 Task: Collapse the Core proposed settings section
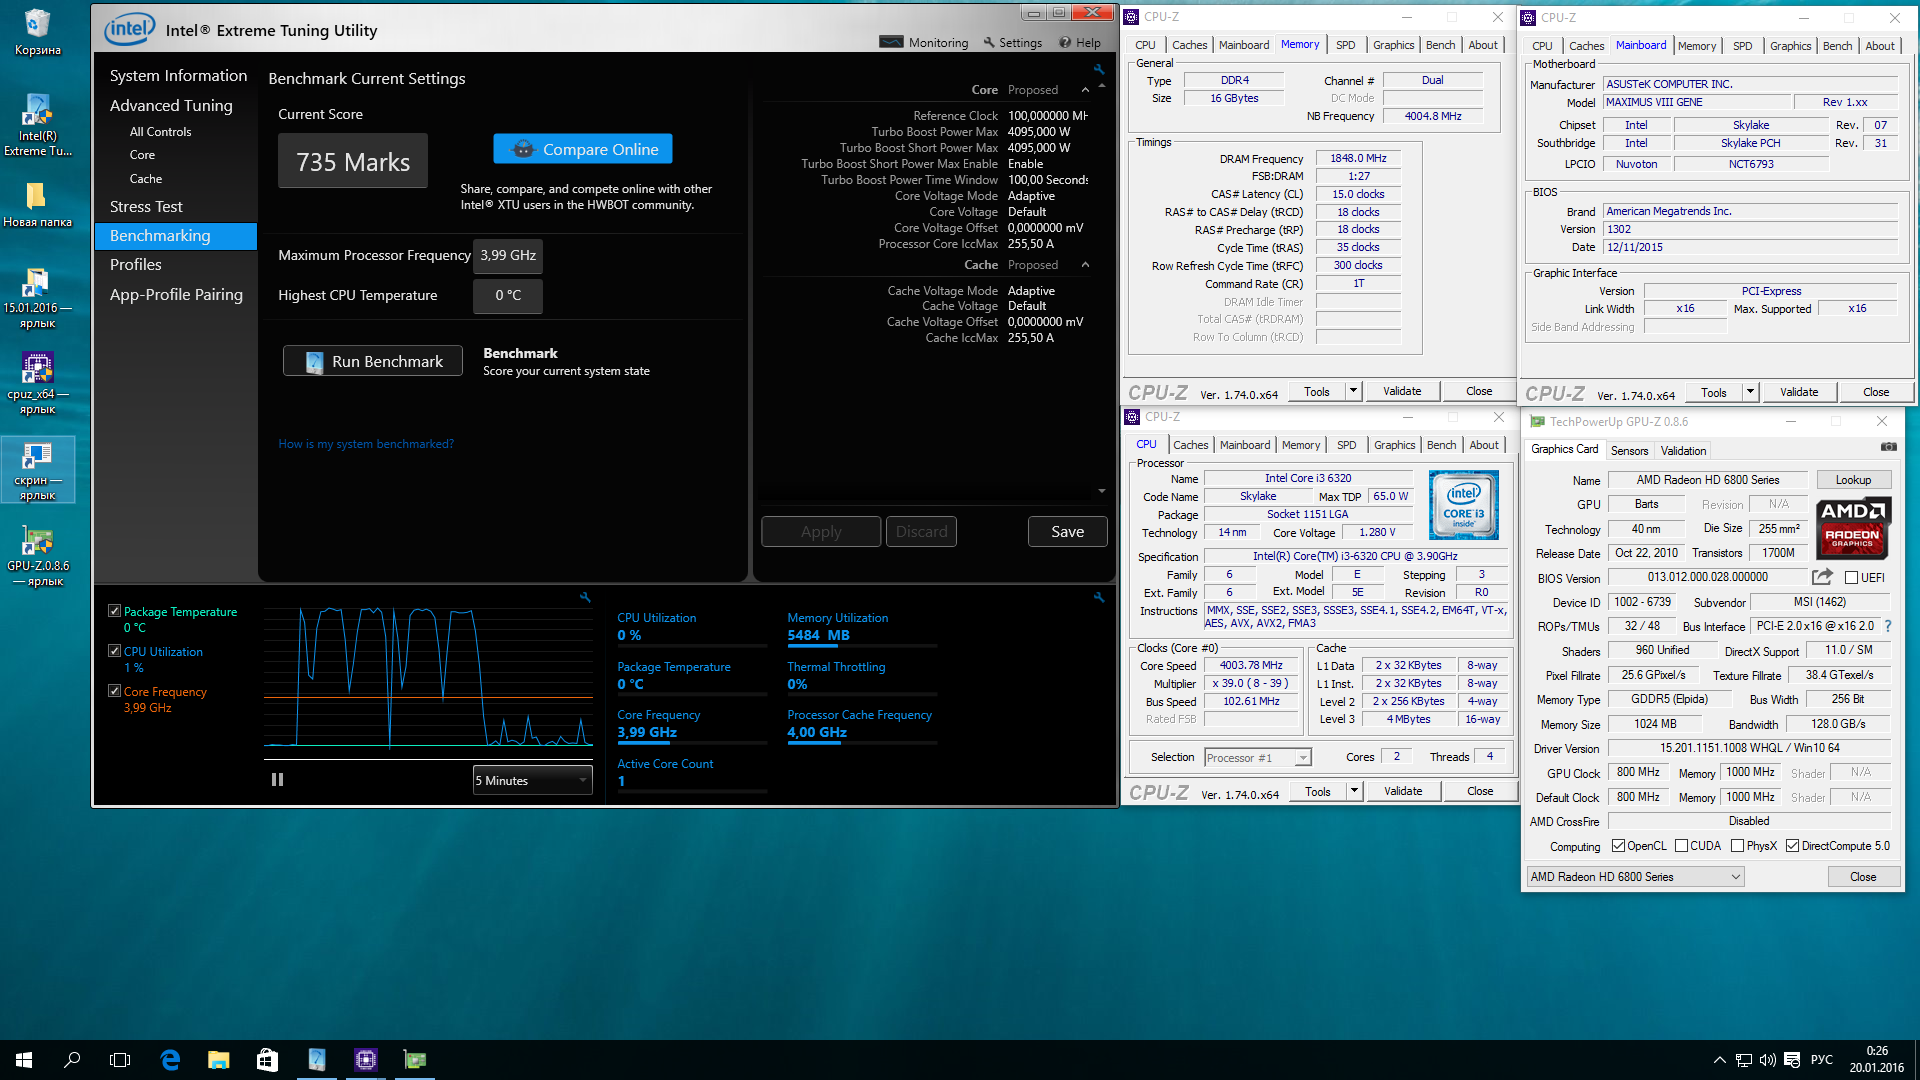pos(1085,90)
